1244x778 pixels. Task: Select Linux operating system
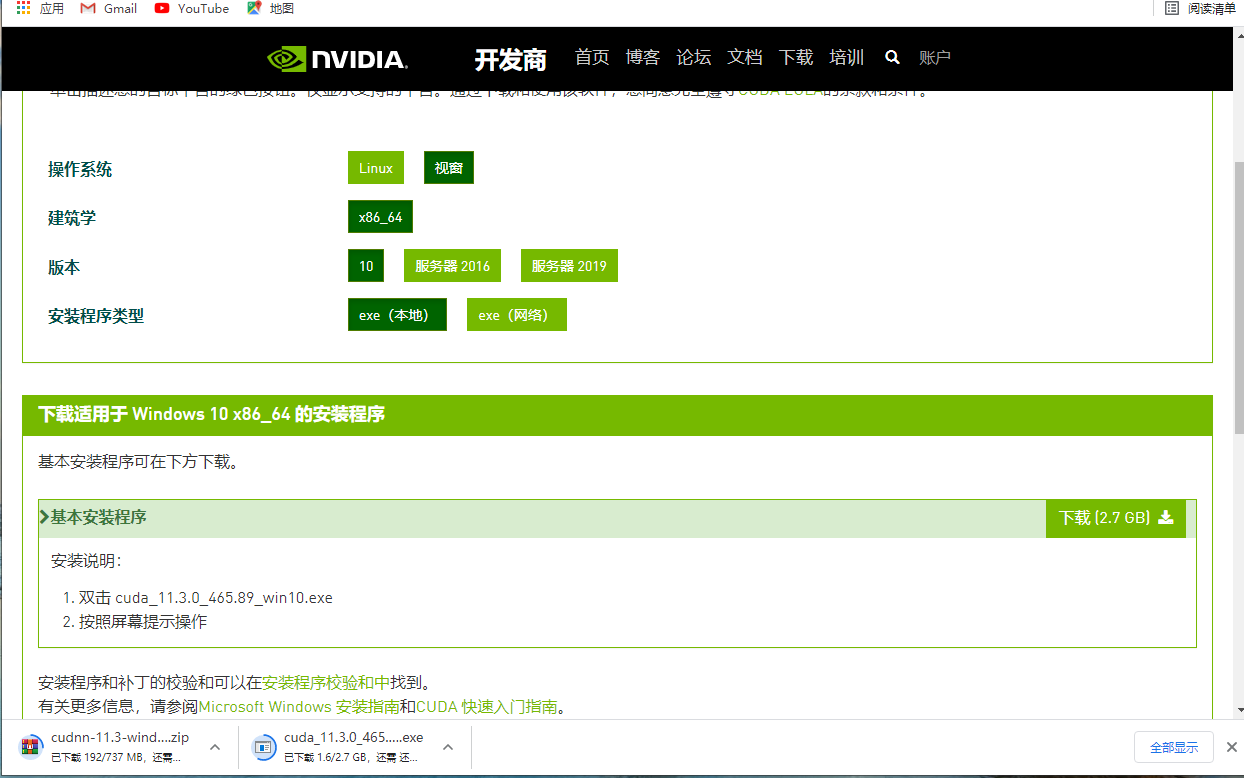tap(376, 168)
